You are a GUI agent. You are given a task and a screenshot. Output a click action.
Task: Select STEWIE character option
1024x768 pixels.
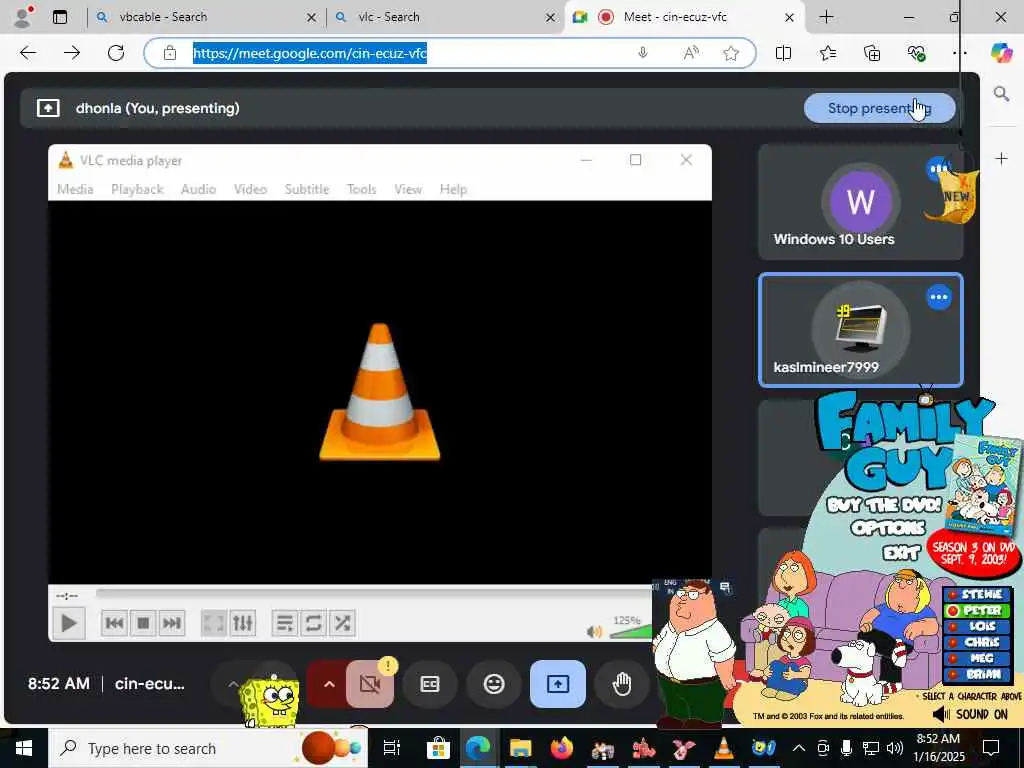point(978,594)
